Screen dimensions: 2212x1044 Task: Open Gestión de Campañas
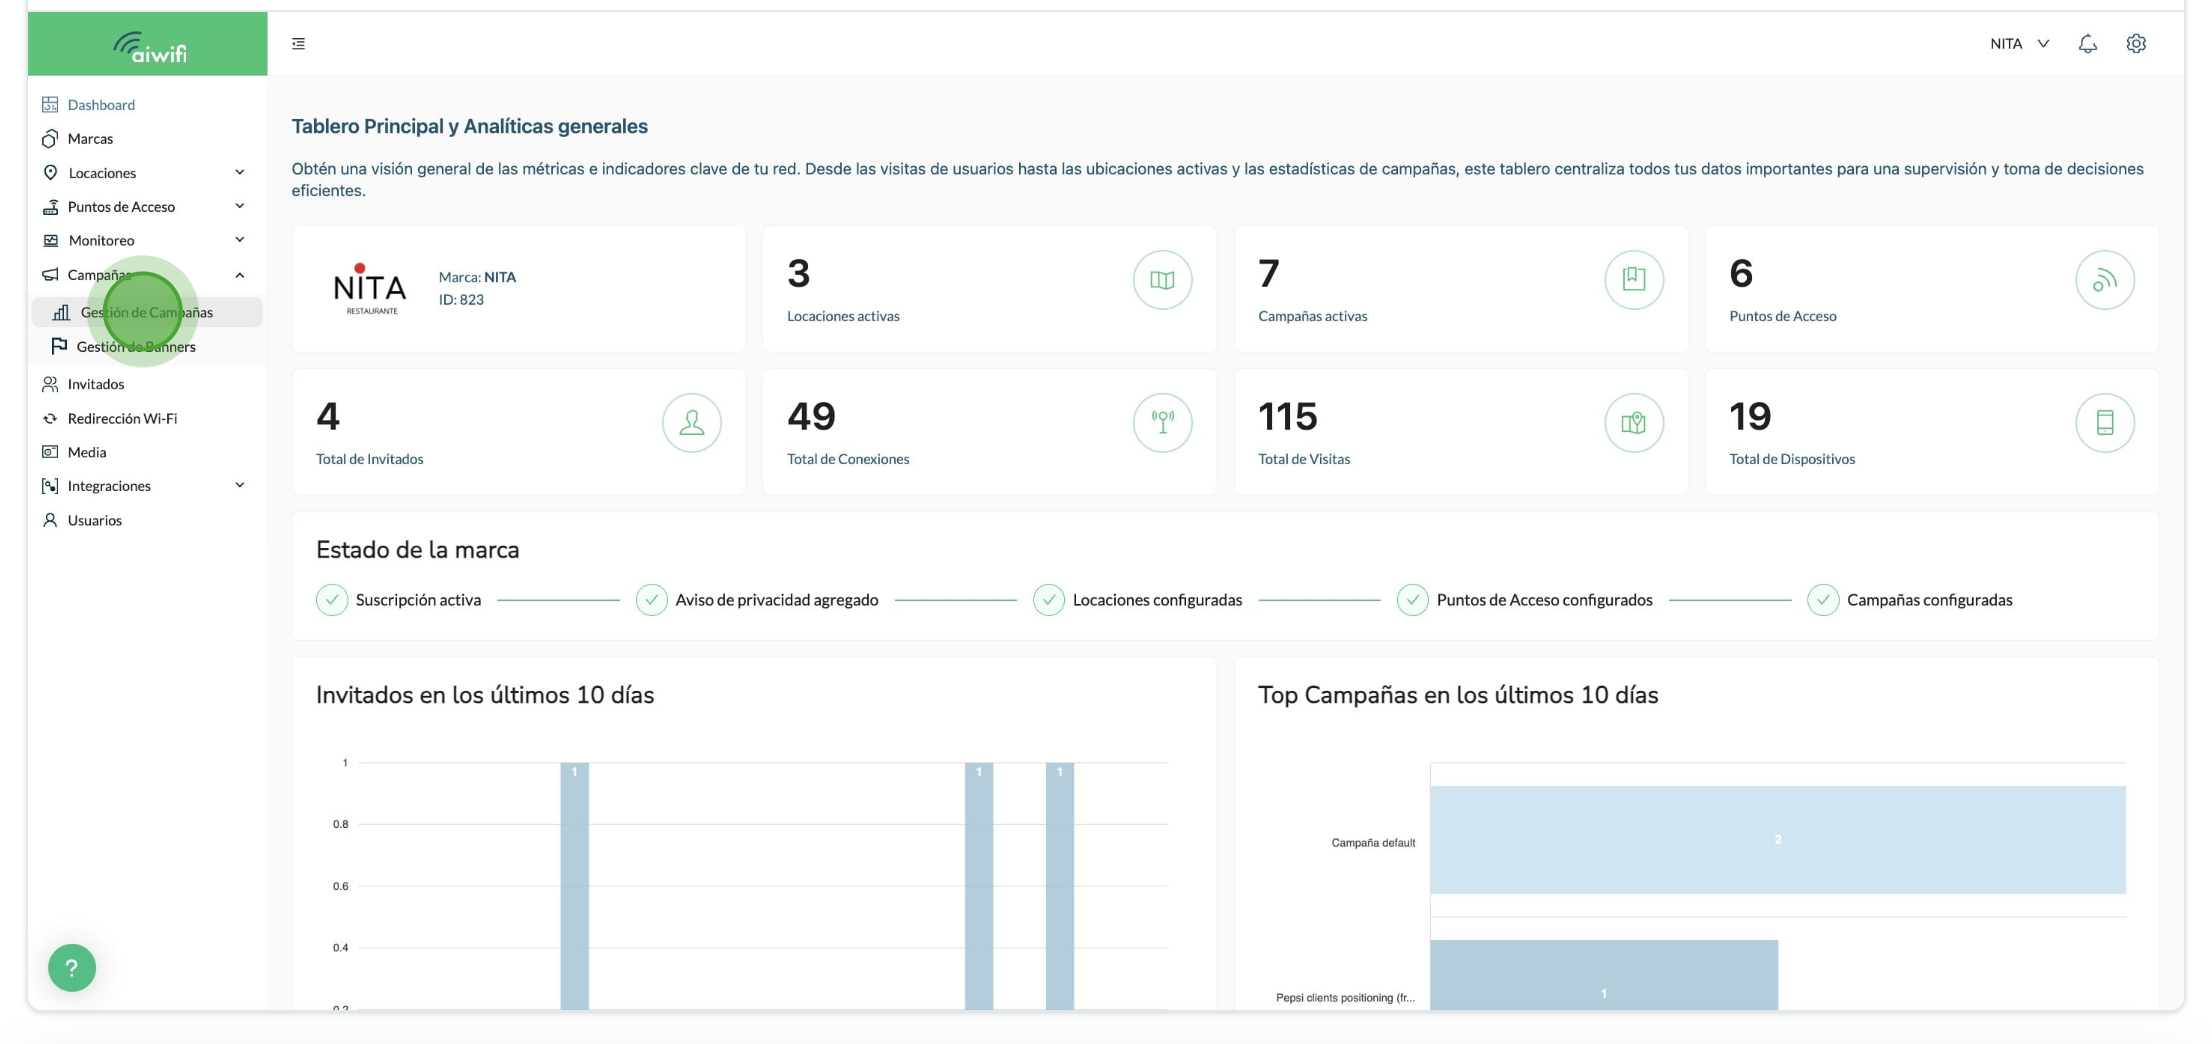pos(147,312)
